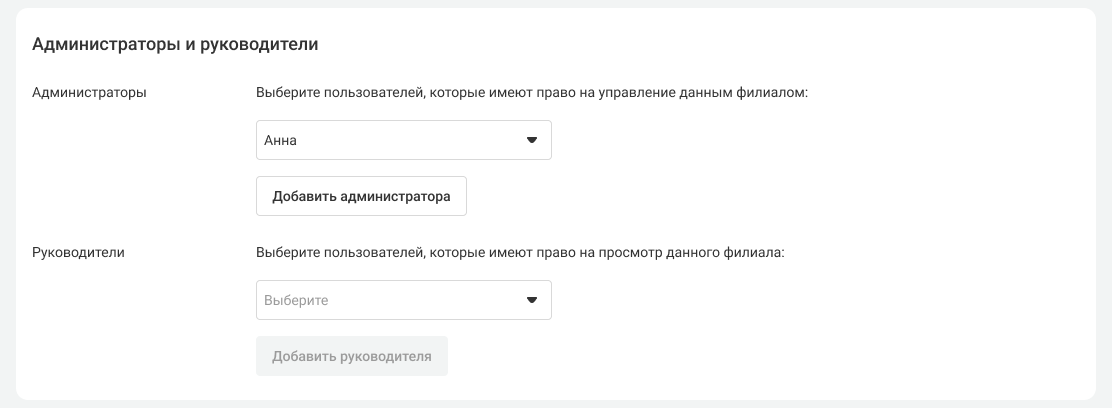Screen dimensions: 1112x408
Task: Click the Выберите placeholder text
Action: click(x=296, y=300)
